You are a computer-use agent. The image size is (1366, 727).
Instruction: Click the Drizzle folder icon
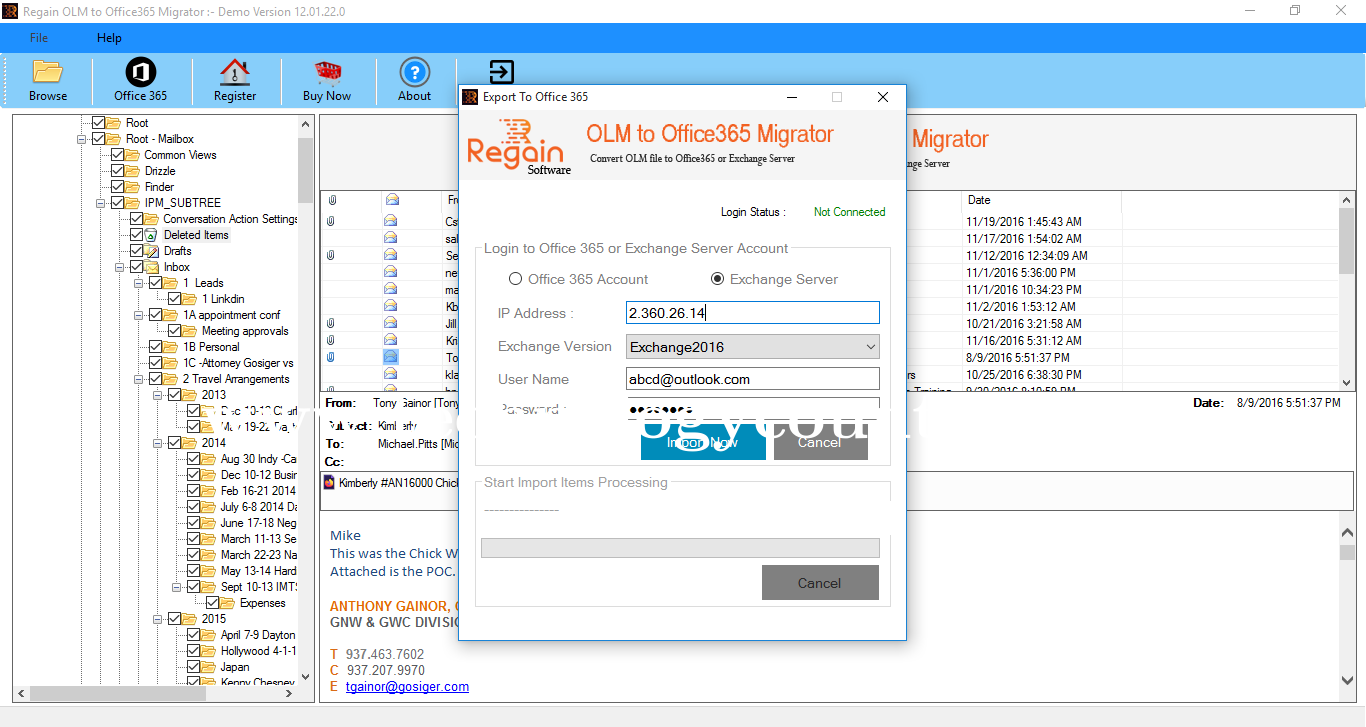[x=132, y=171]
